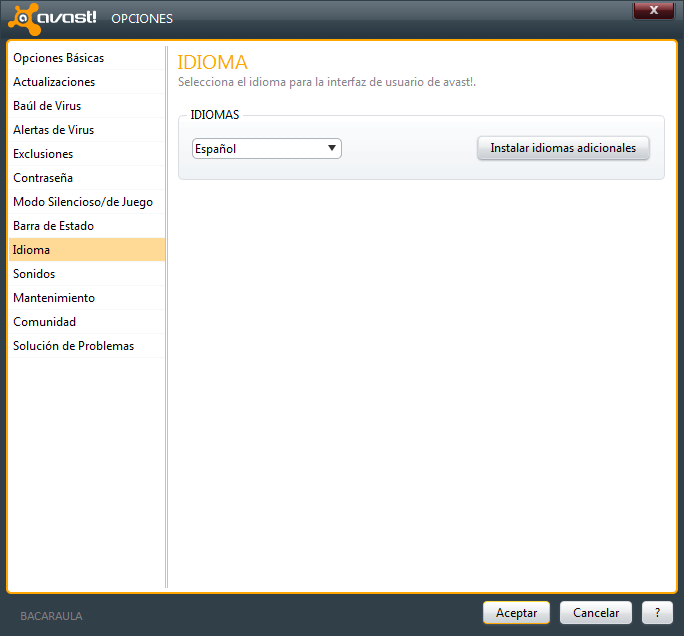Click the language dropdown arrow

click(x=332, y=149)
